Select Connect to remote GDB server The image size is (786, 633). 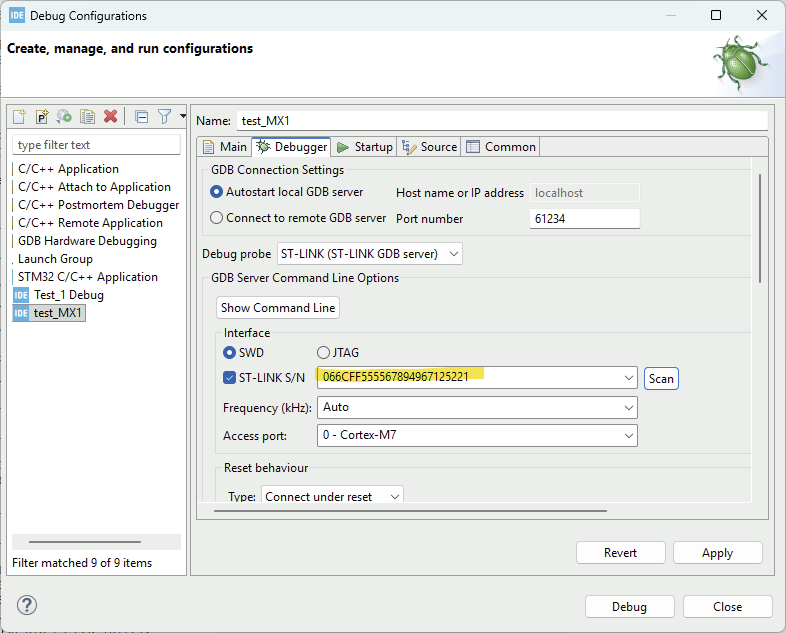point(217,218)
